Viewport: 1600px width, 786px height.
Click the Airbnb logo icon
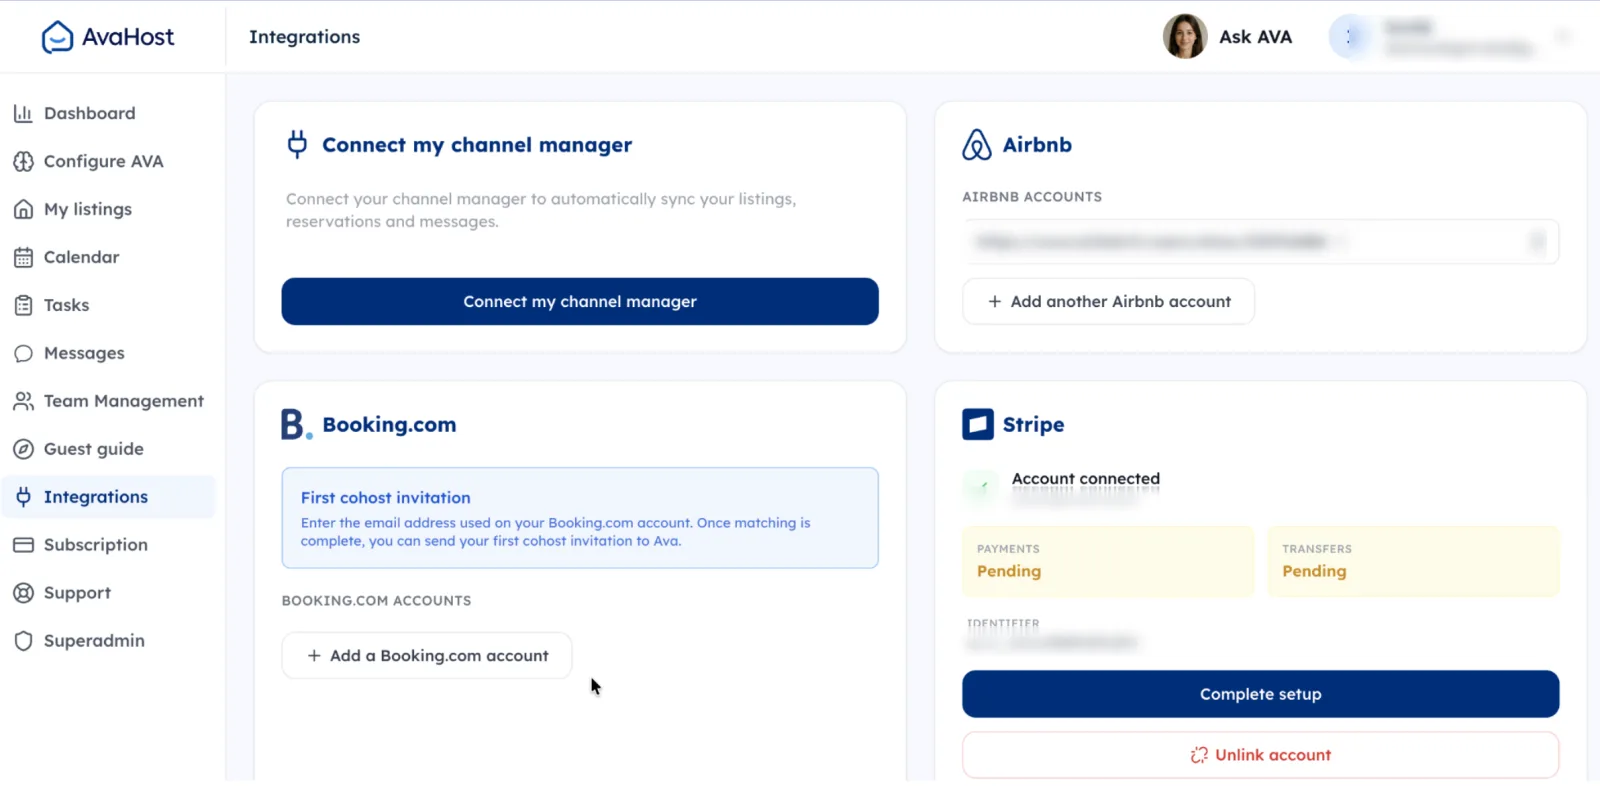pyautogui.click(x=977, y=145)
